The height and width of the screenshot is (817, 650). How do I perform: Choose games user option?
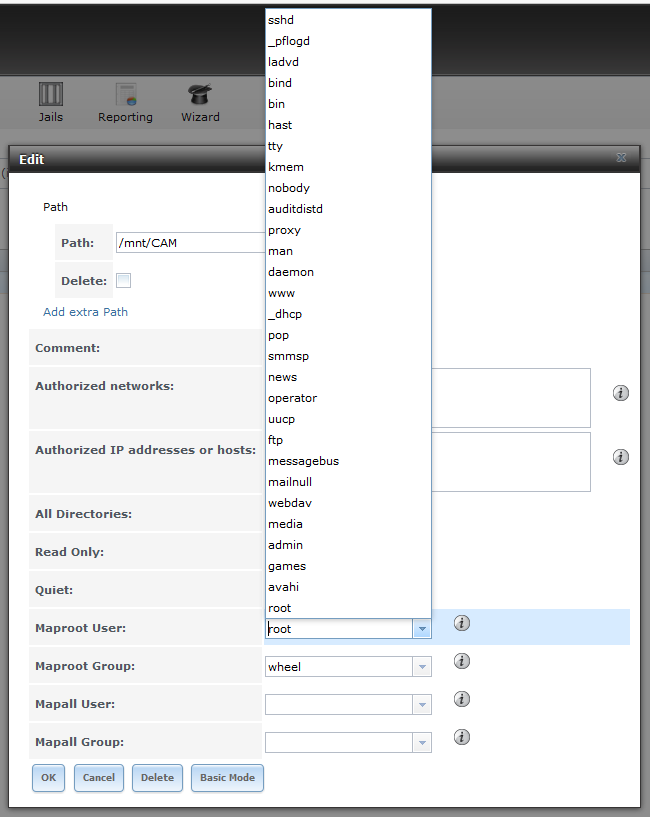(348, 566)
